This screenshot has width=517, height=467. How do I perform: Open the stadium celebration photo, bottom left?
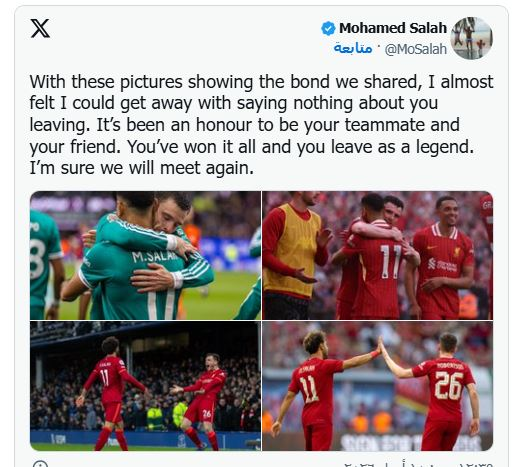pyautogui.click(x=145, y=386)
